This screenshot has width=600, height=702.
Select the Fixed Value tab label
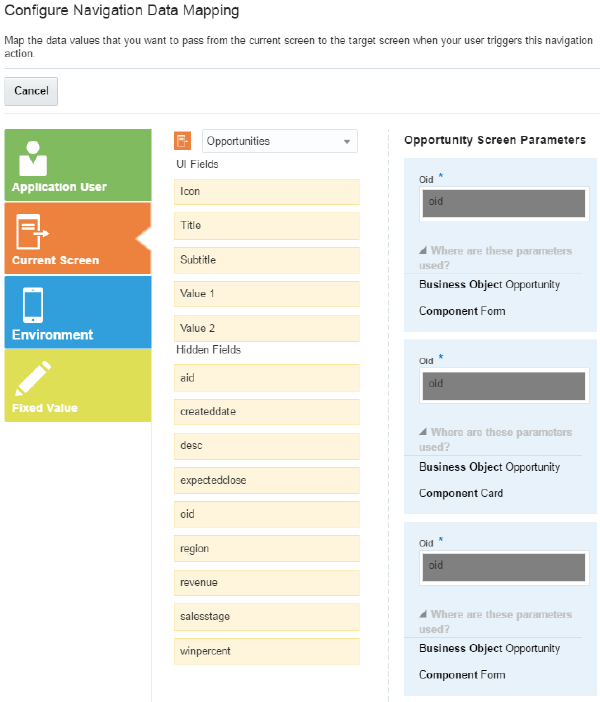click(x=44, y=408)
